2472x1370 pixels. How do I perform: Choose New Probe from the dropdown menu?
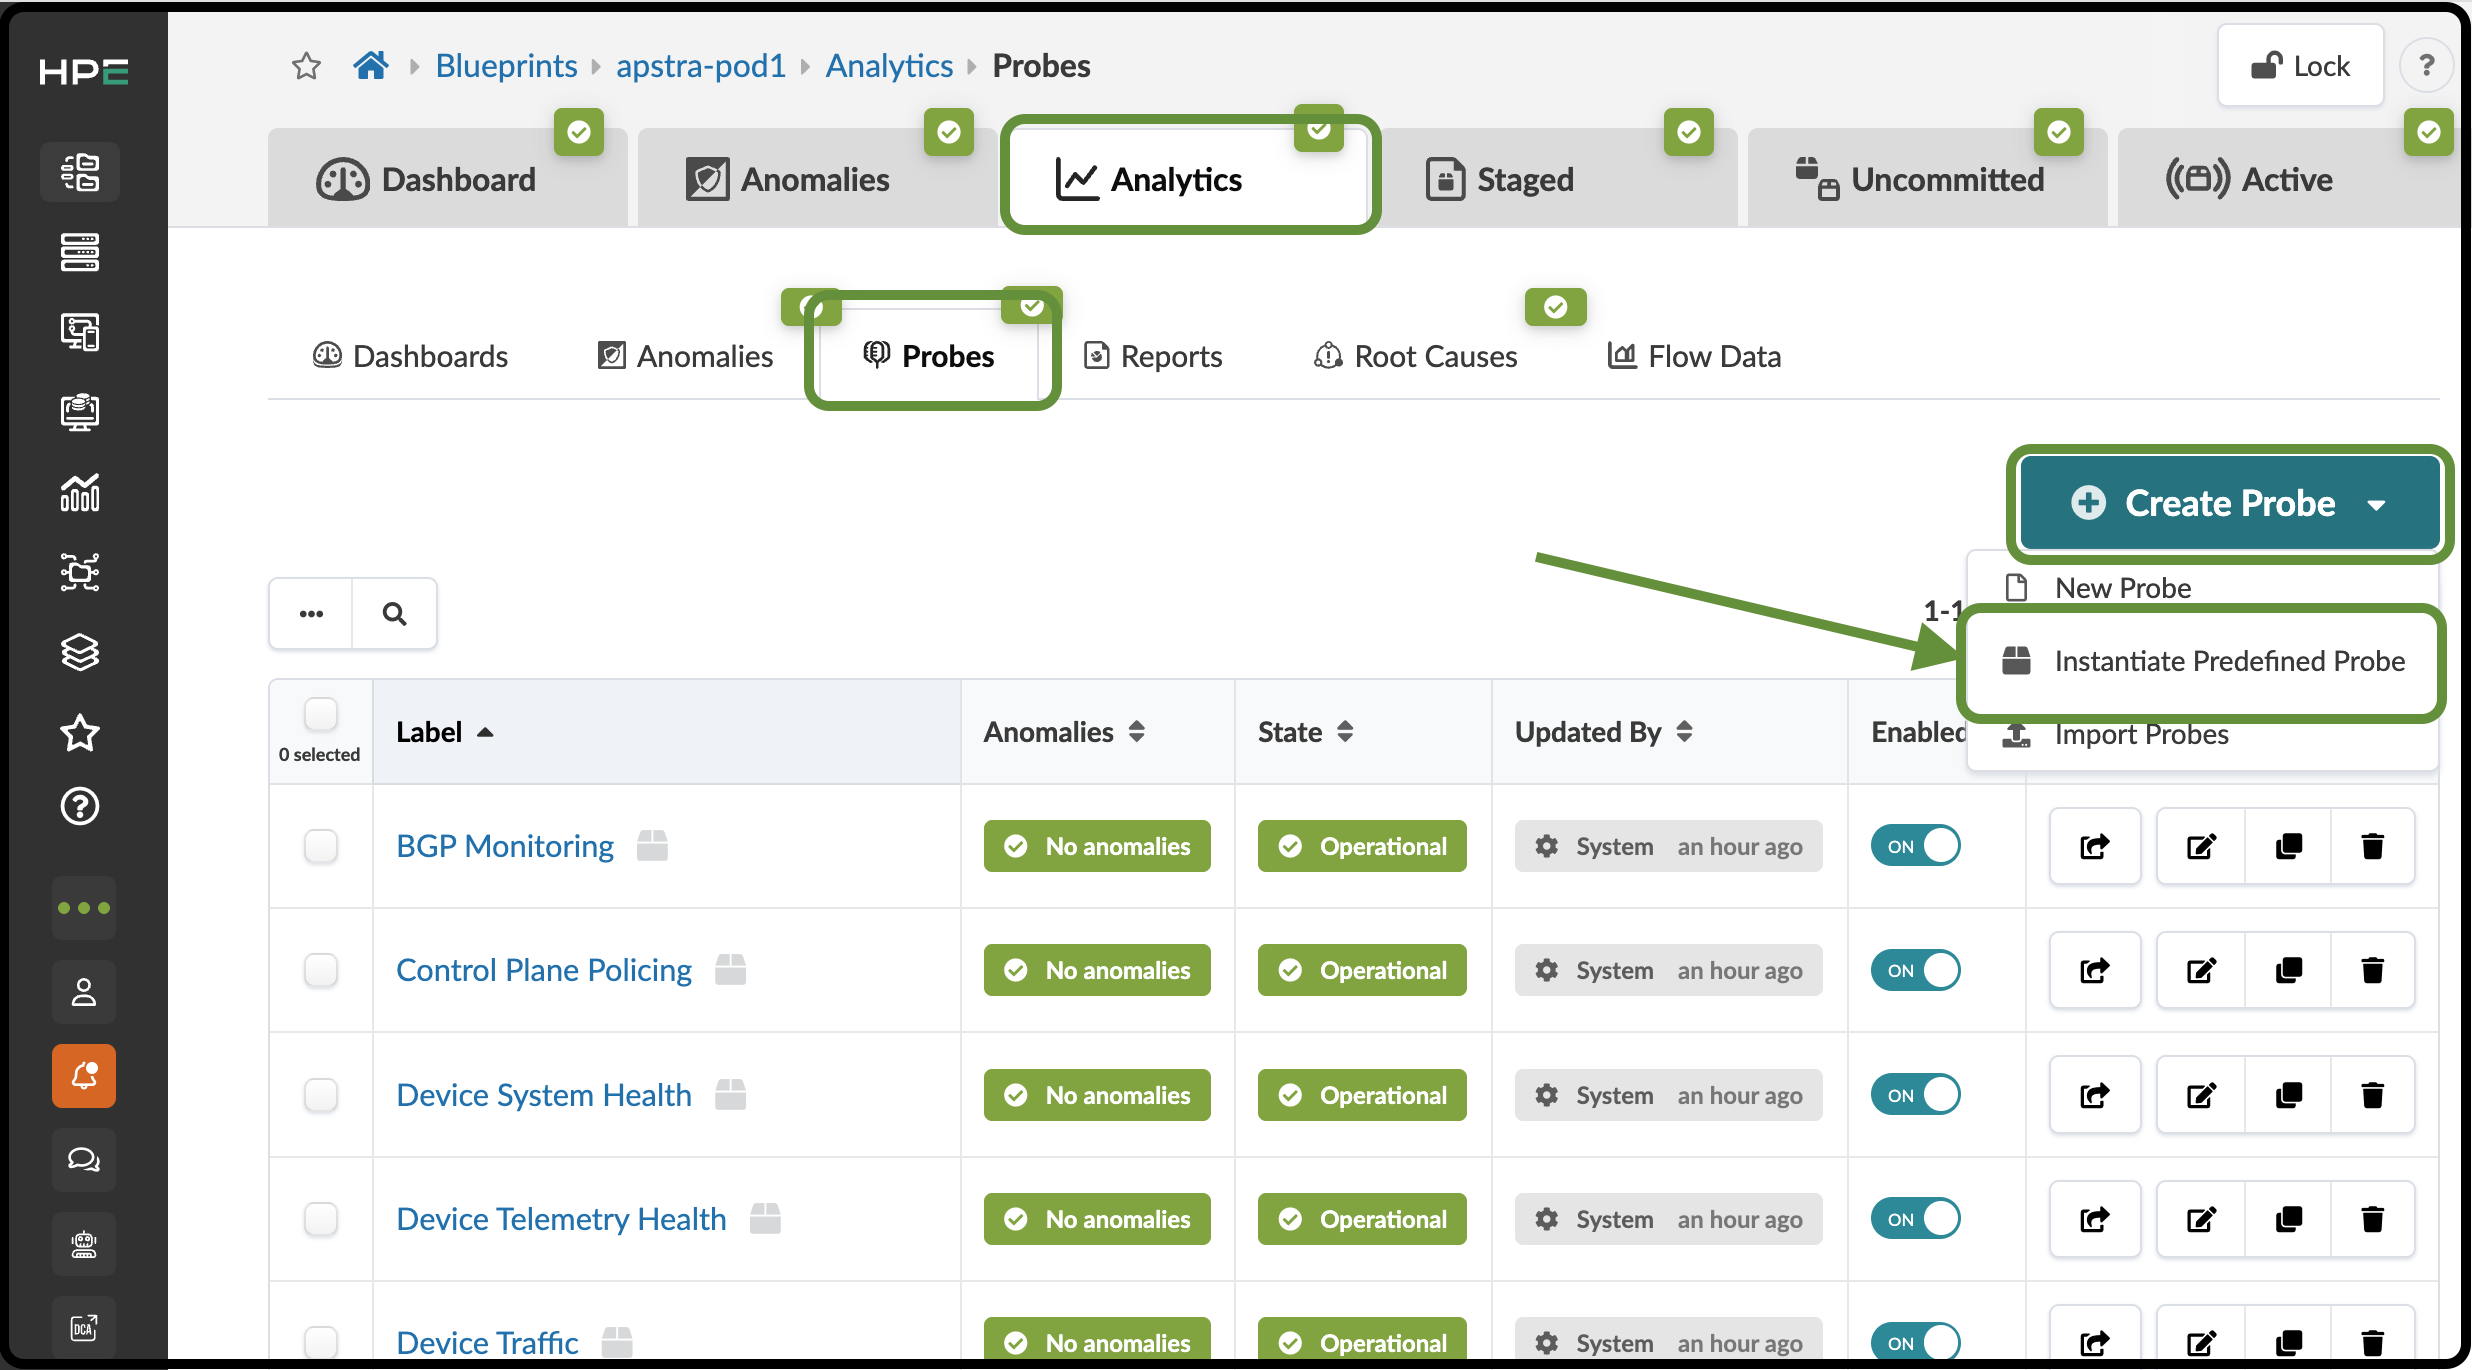[x=2203, y=588]
